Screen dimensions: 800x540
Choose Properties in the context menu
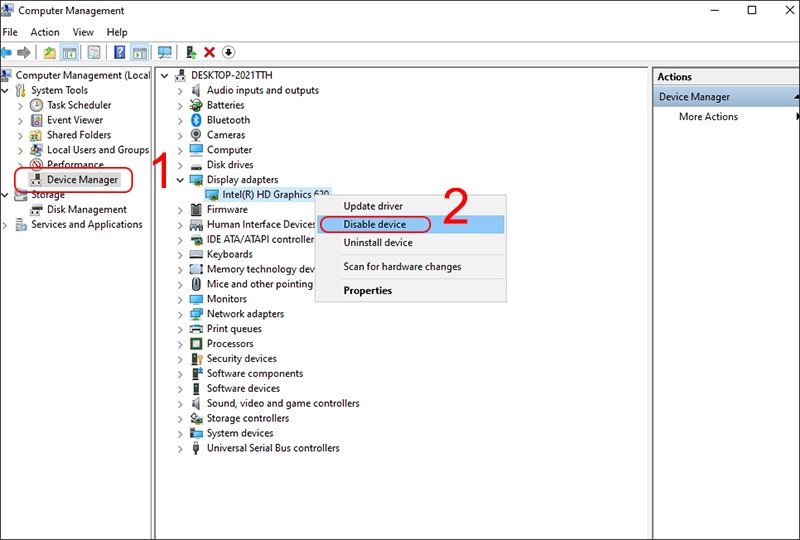click(411, 290)
